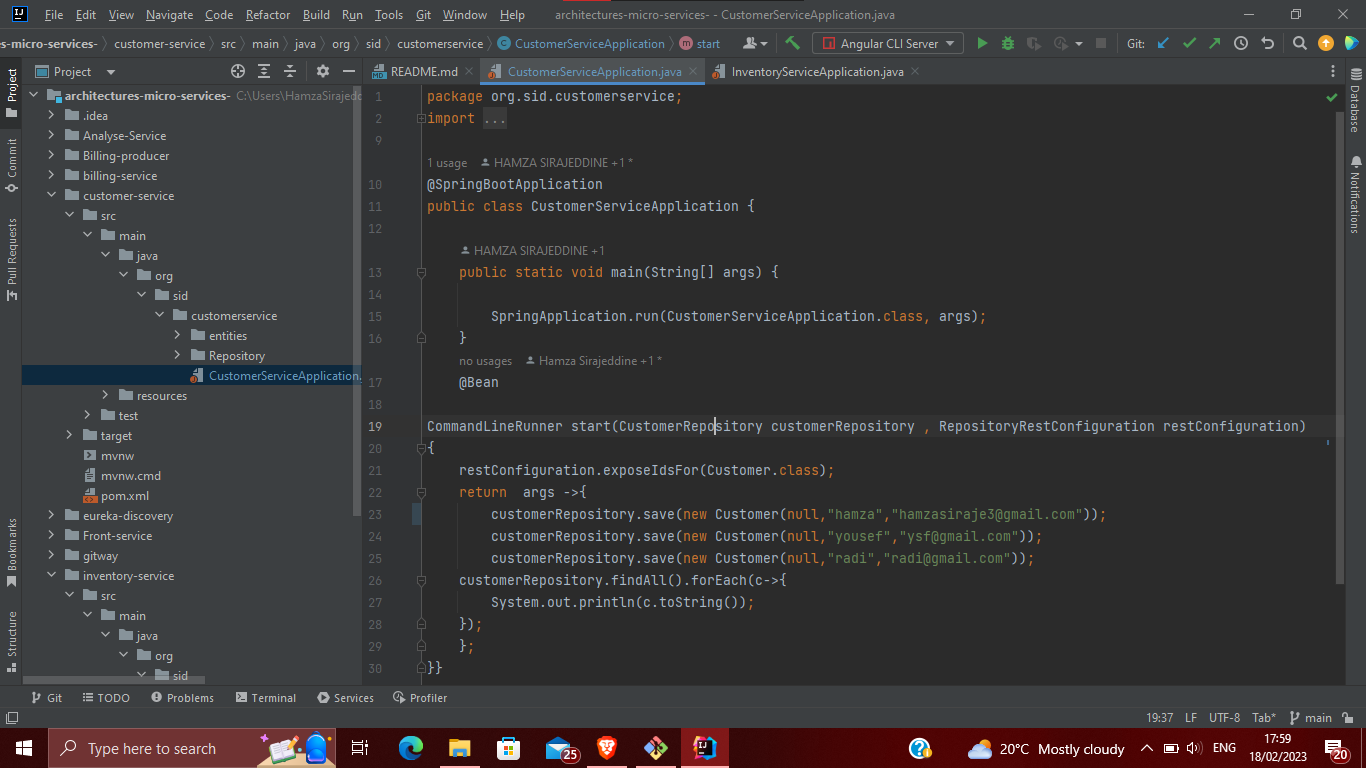Click the orange IDE update icon
The width and height of the screenshot is (1366, 768).
1326,43
